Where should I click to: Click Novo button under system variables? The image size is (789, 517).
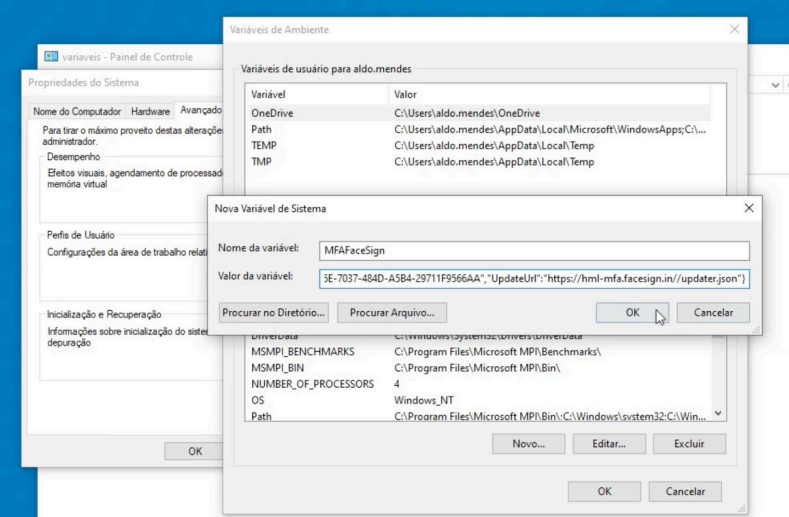(528, 444)
